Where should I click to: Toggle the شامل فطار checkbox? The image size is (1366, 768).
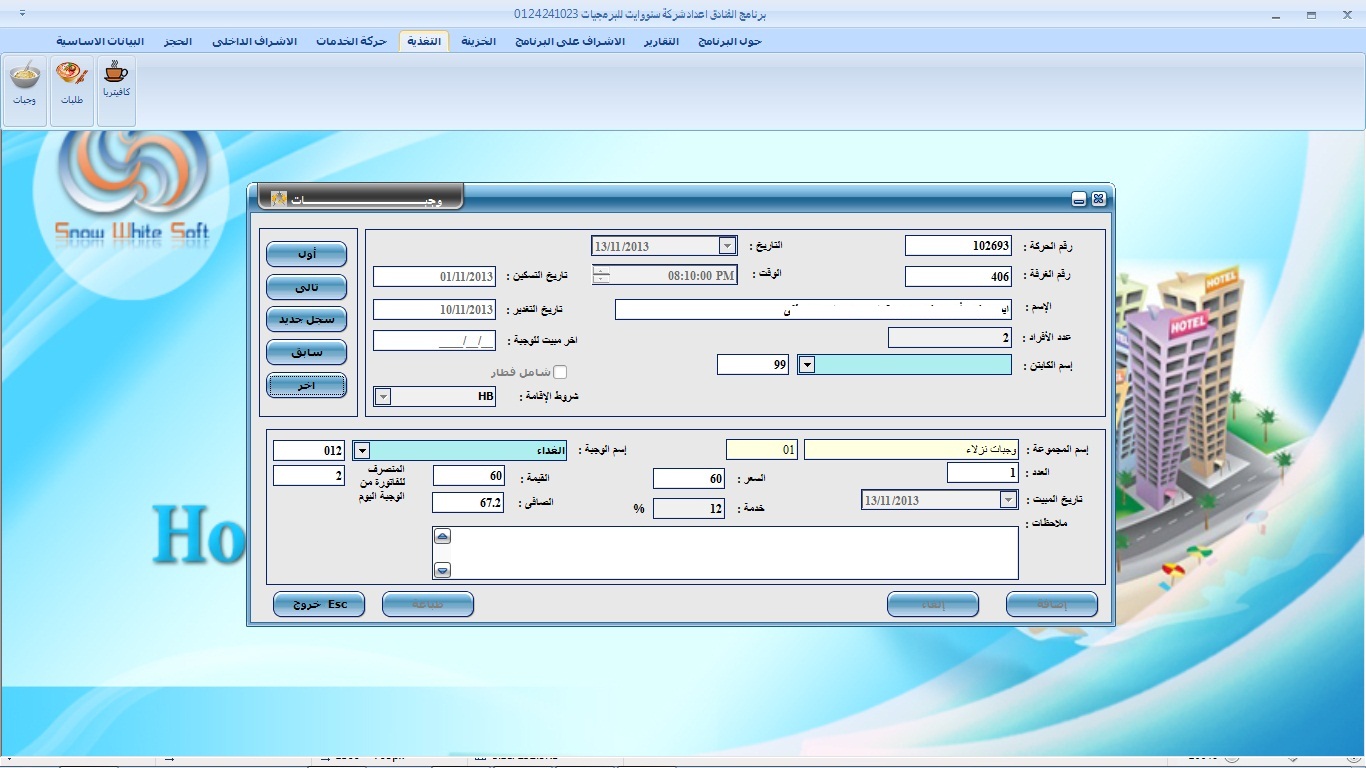(560, 372)
